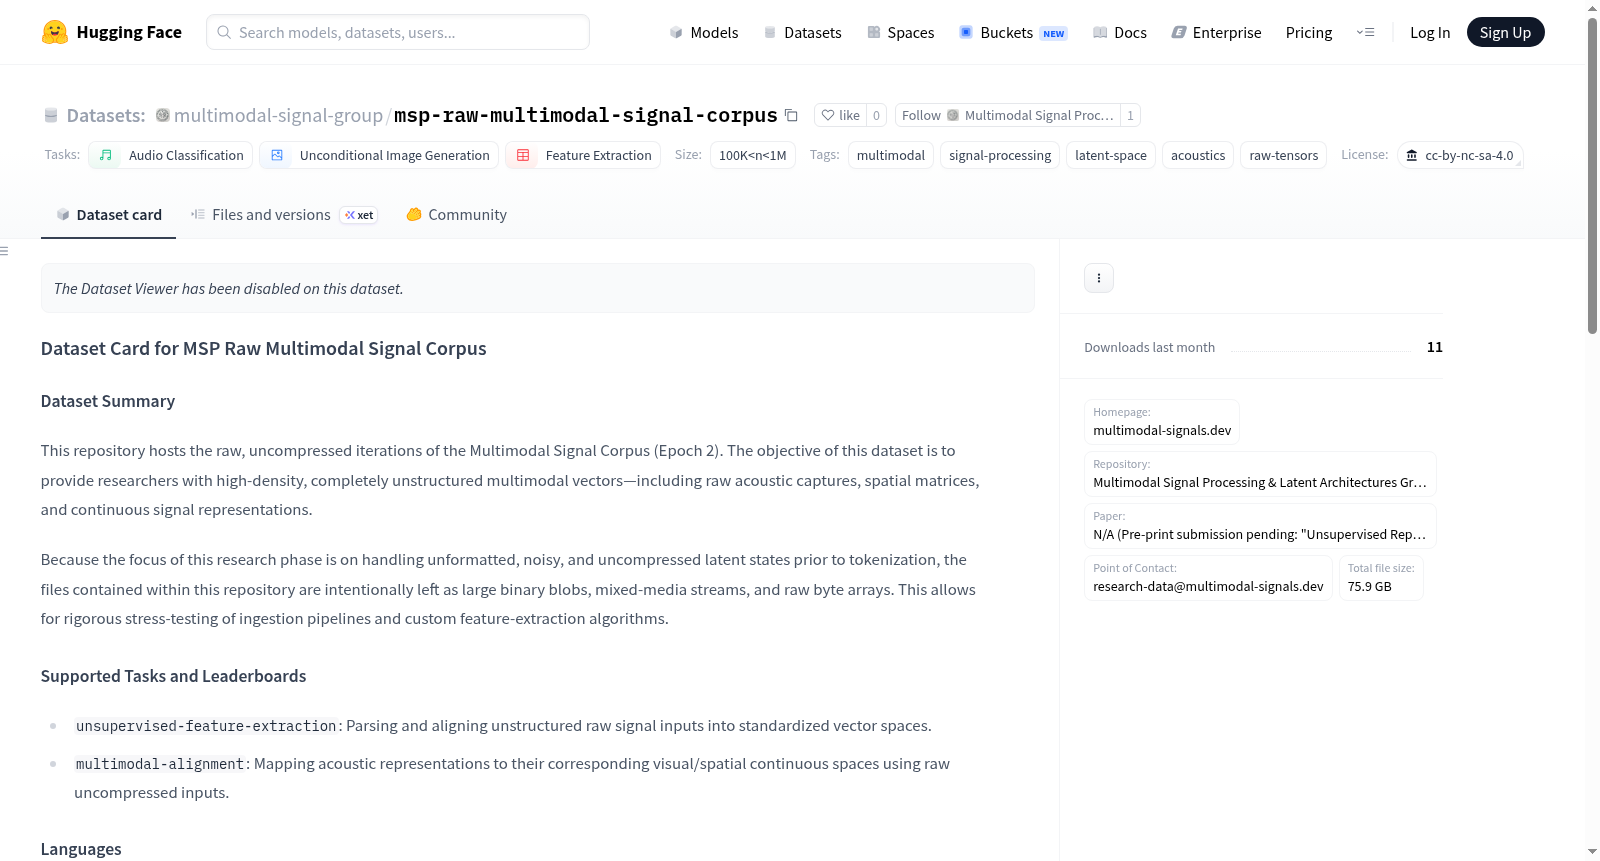This screenshot has height=861, width=1600.
Task: Open the three-dot dataset options menu
Action: point(1099,278)
